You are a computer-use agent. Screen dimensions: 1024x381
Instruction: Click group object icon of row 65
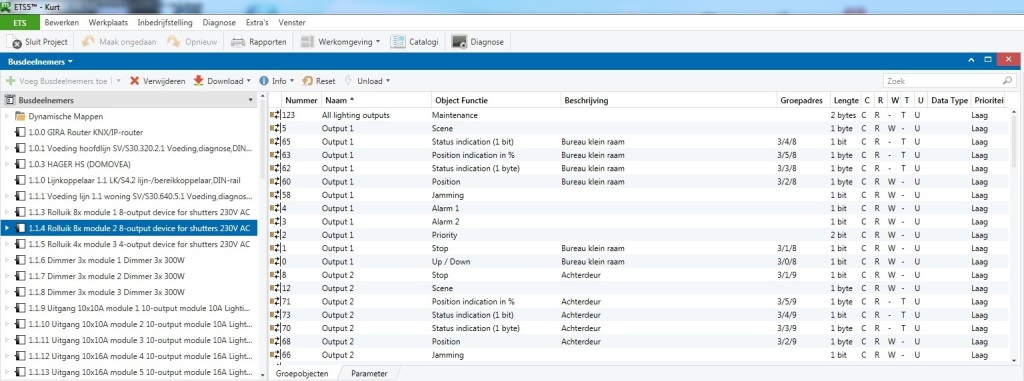(274, 142)
